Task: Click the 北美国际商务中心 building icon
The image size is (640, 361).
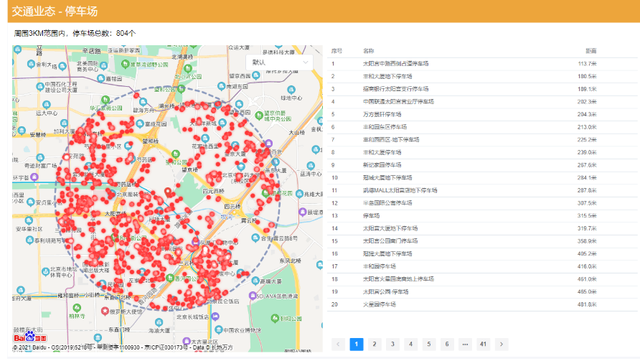Action: coord(104,66)
